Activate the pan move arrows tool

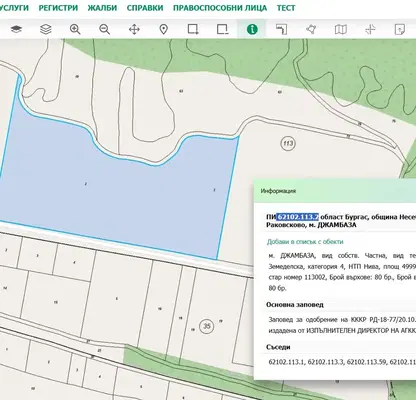pyautogui.click(x=134, y=29)
